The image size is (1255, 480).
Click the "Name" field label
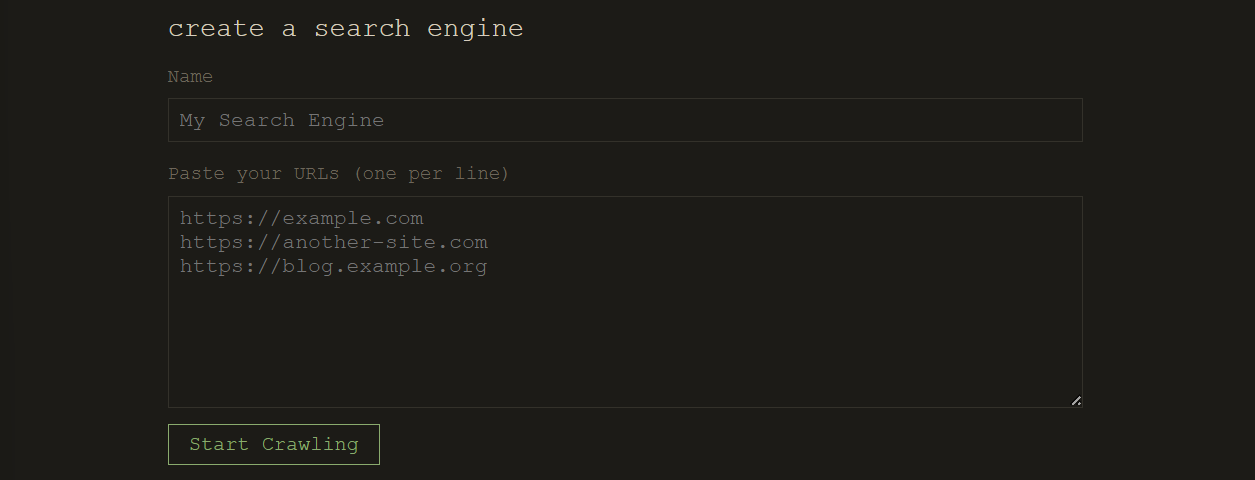pos(190,77)
